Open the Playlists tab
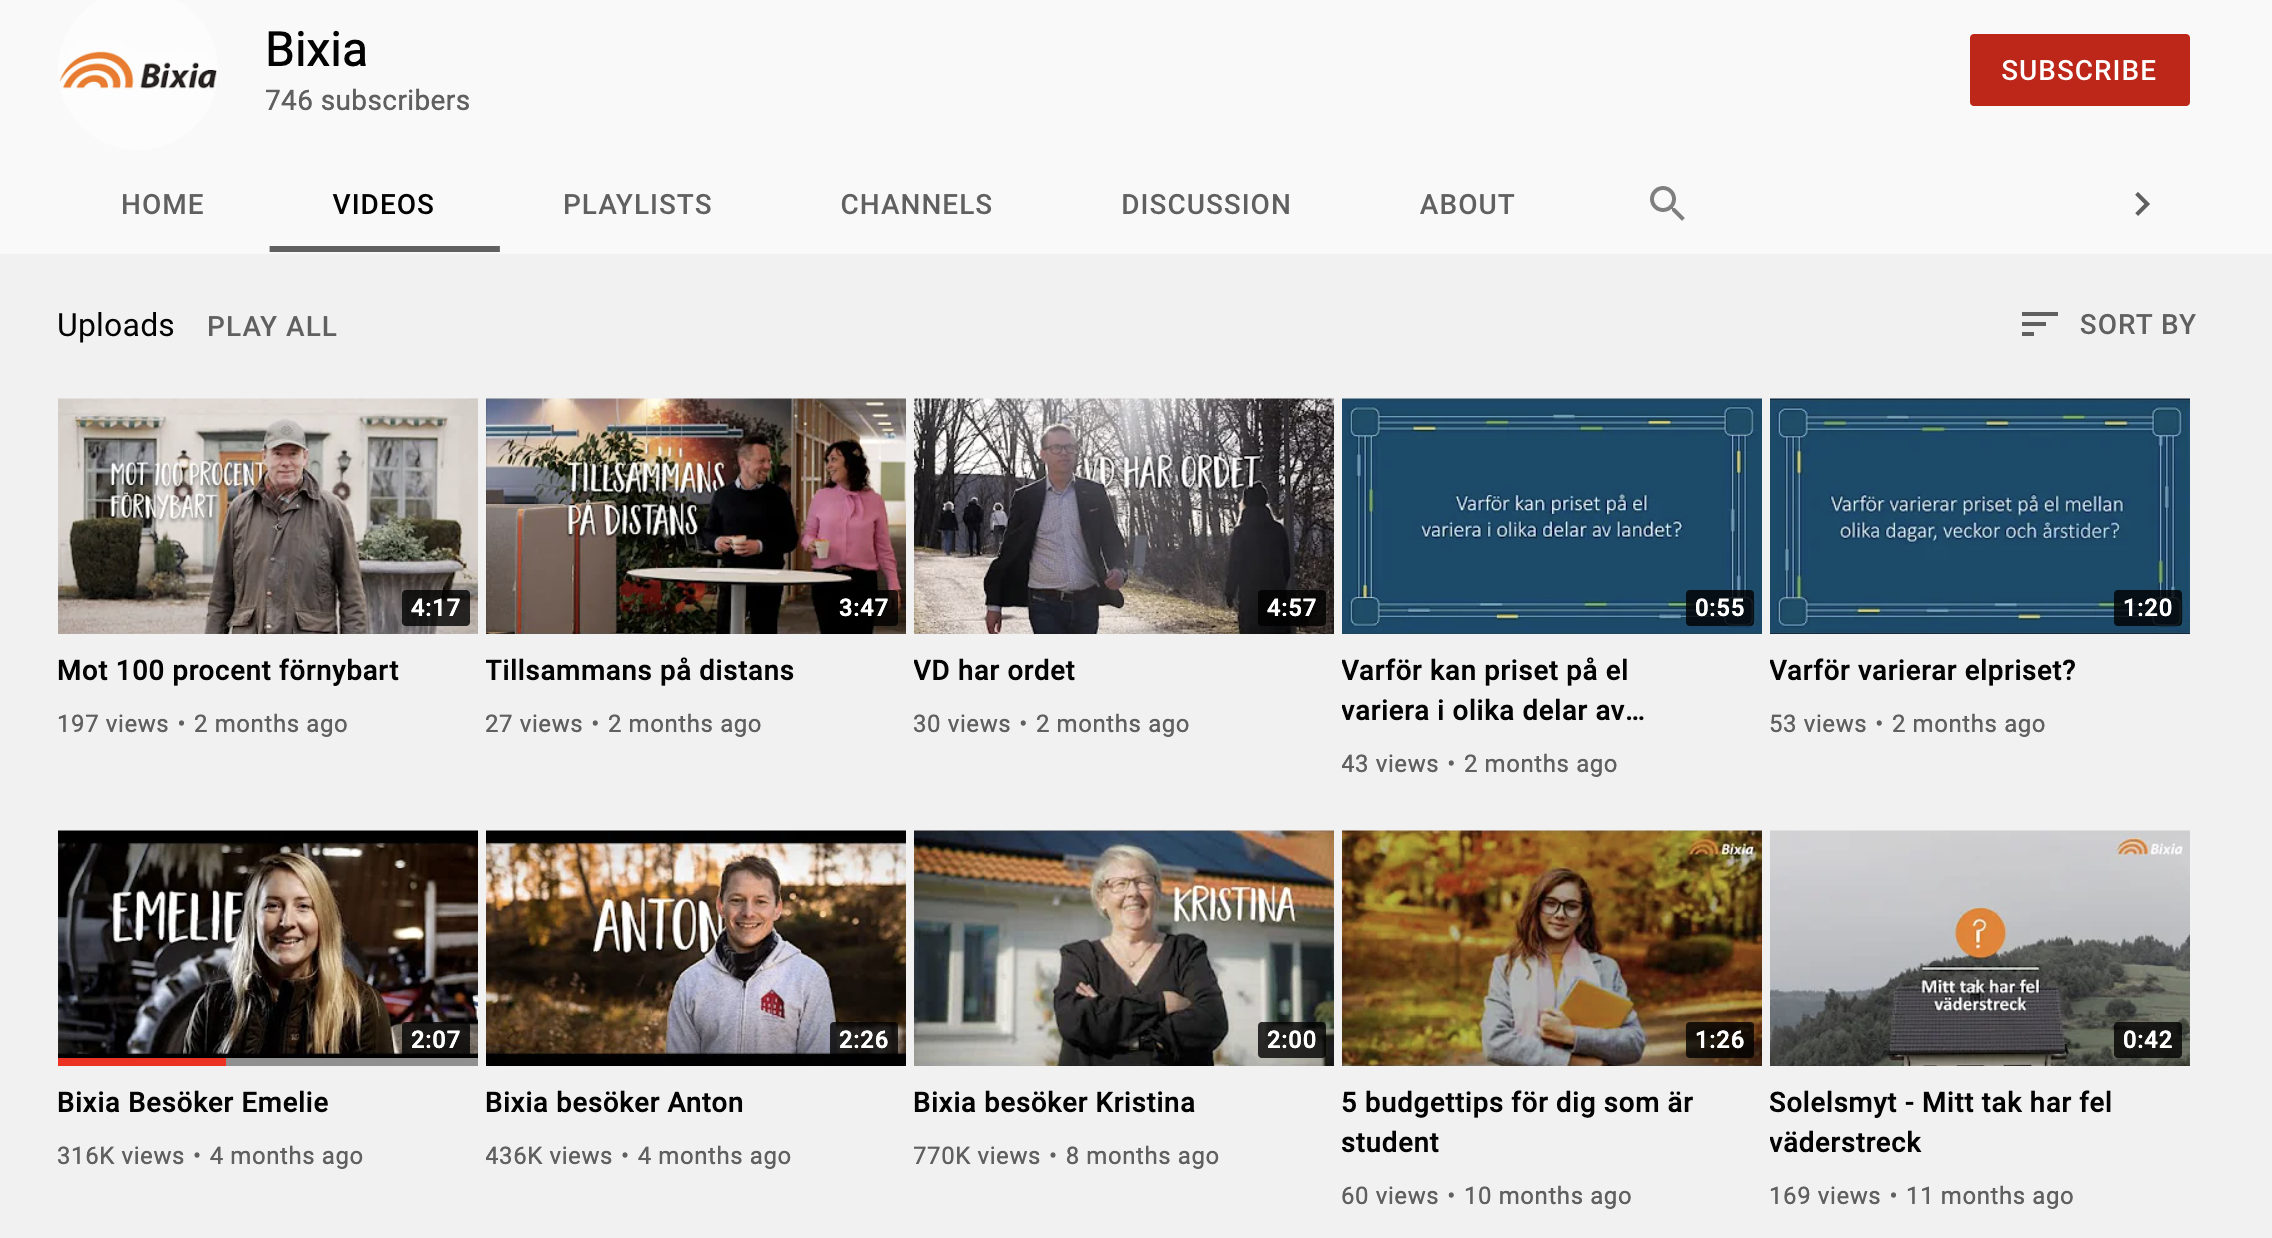Screen dimensions: 2272x1238 pyautogui.click(x=638, y=204)
